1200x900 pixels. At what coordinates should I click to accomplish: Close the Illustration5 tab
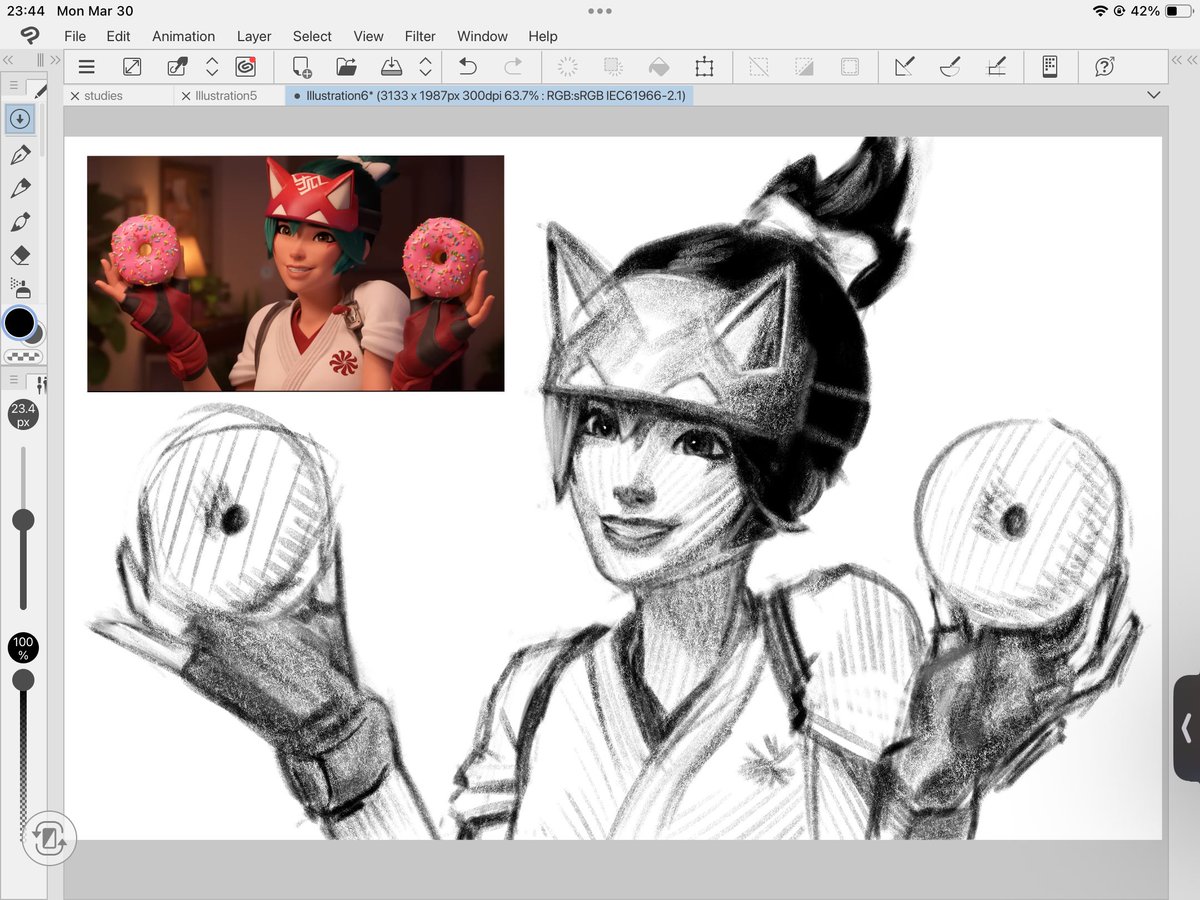[x=185, y=96]
